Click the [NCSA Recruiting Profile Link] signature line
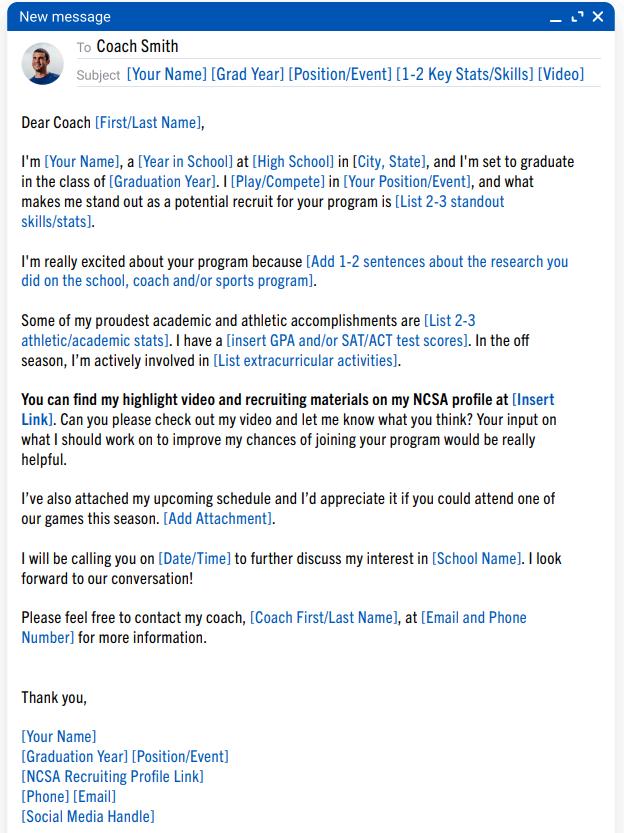 tap(112, 777)
